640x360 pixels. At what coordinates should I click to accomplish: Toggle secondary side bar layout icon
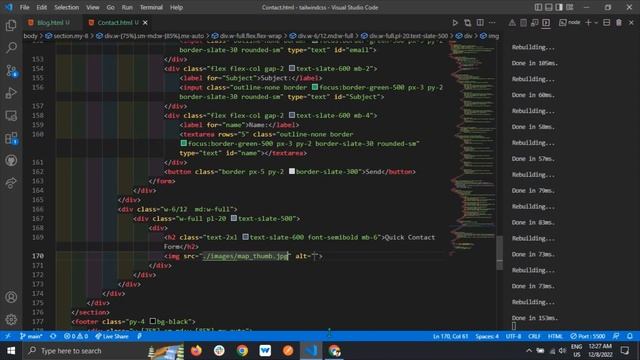pyautogui.click(x=559, y=7)
